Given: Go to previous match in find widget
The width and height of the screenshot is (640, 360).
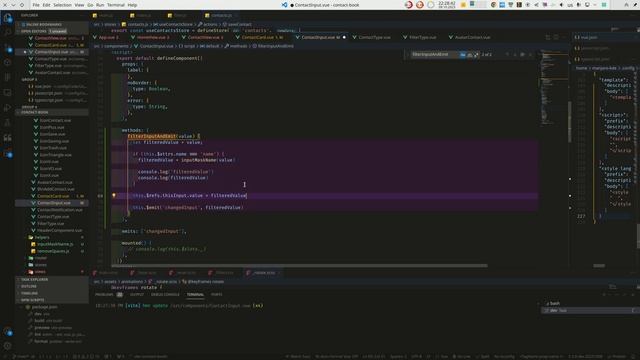Looking at the screenshot, I should 507,54.
